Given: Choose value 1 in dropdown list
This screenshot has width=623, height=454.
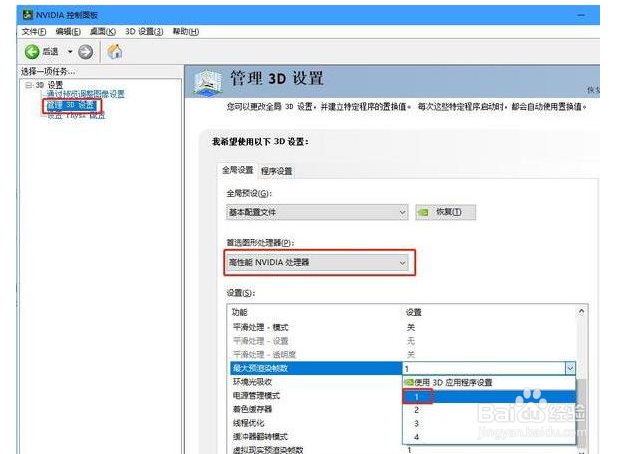Looking at the screenshot, I should pyautogui.click(x=489, y=396).
